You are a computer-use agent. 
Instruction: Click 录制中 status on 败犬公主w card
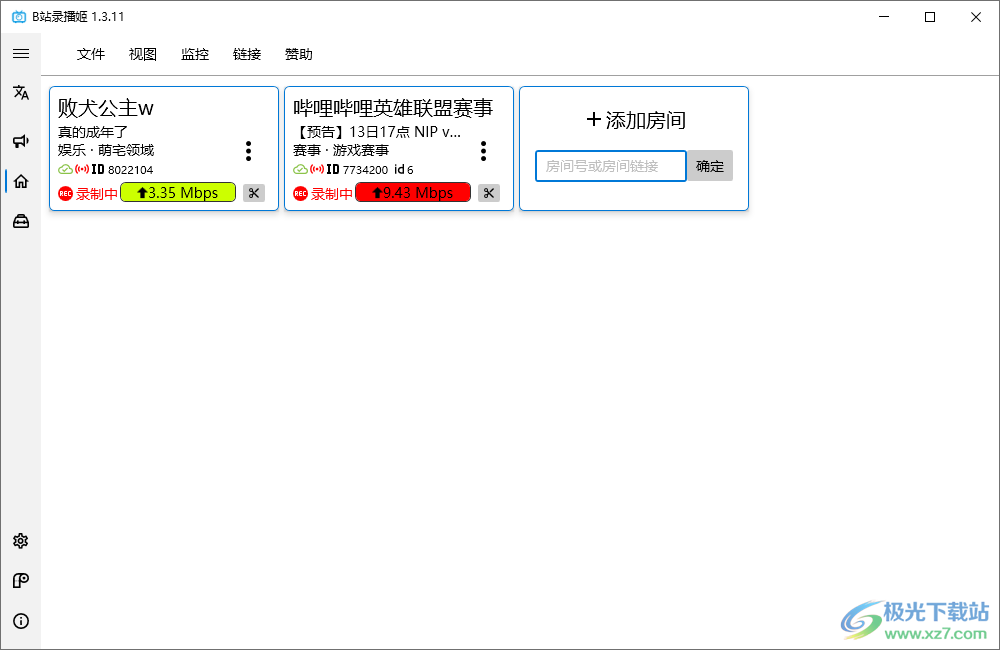point(97,193)
